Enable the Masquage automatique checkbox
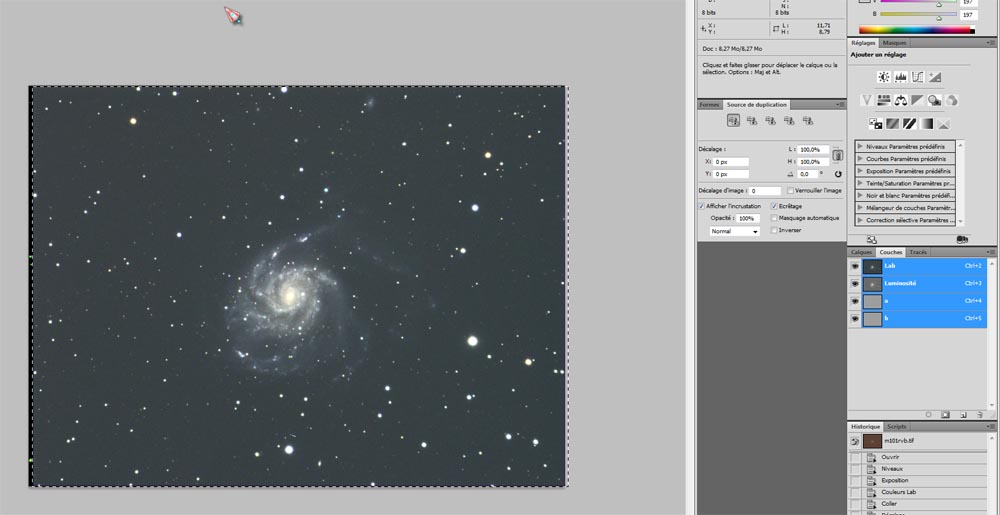Image resolution: width=1000 pixels, height=515 pixels. coord(773,218)
